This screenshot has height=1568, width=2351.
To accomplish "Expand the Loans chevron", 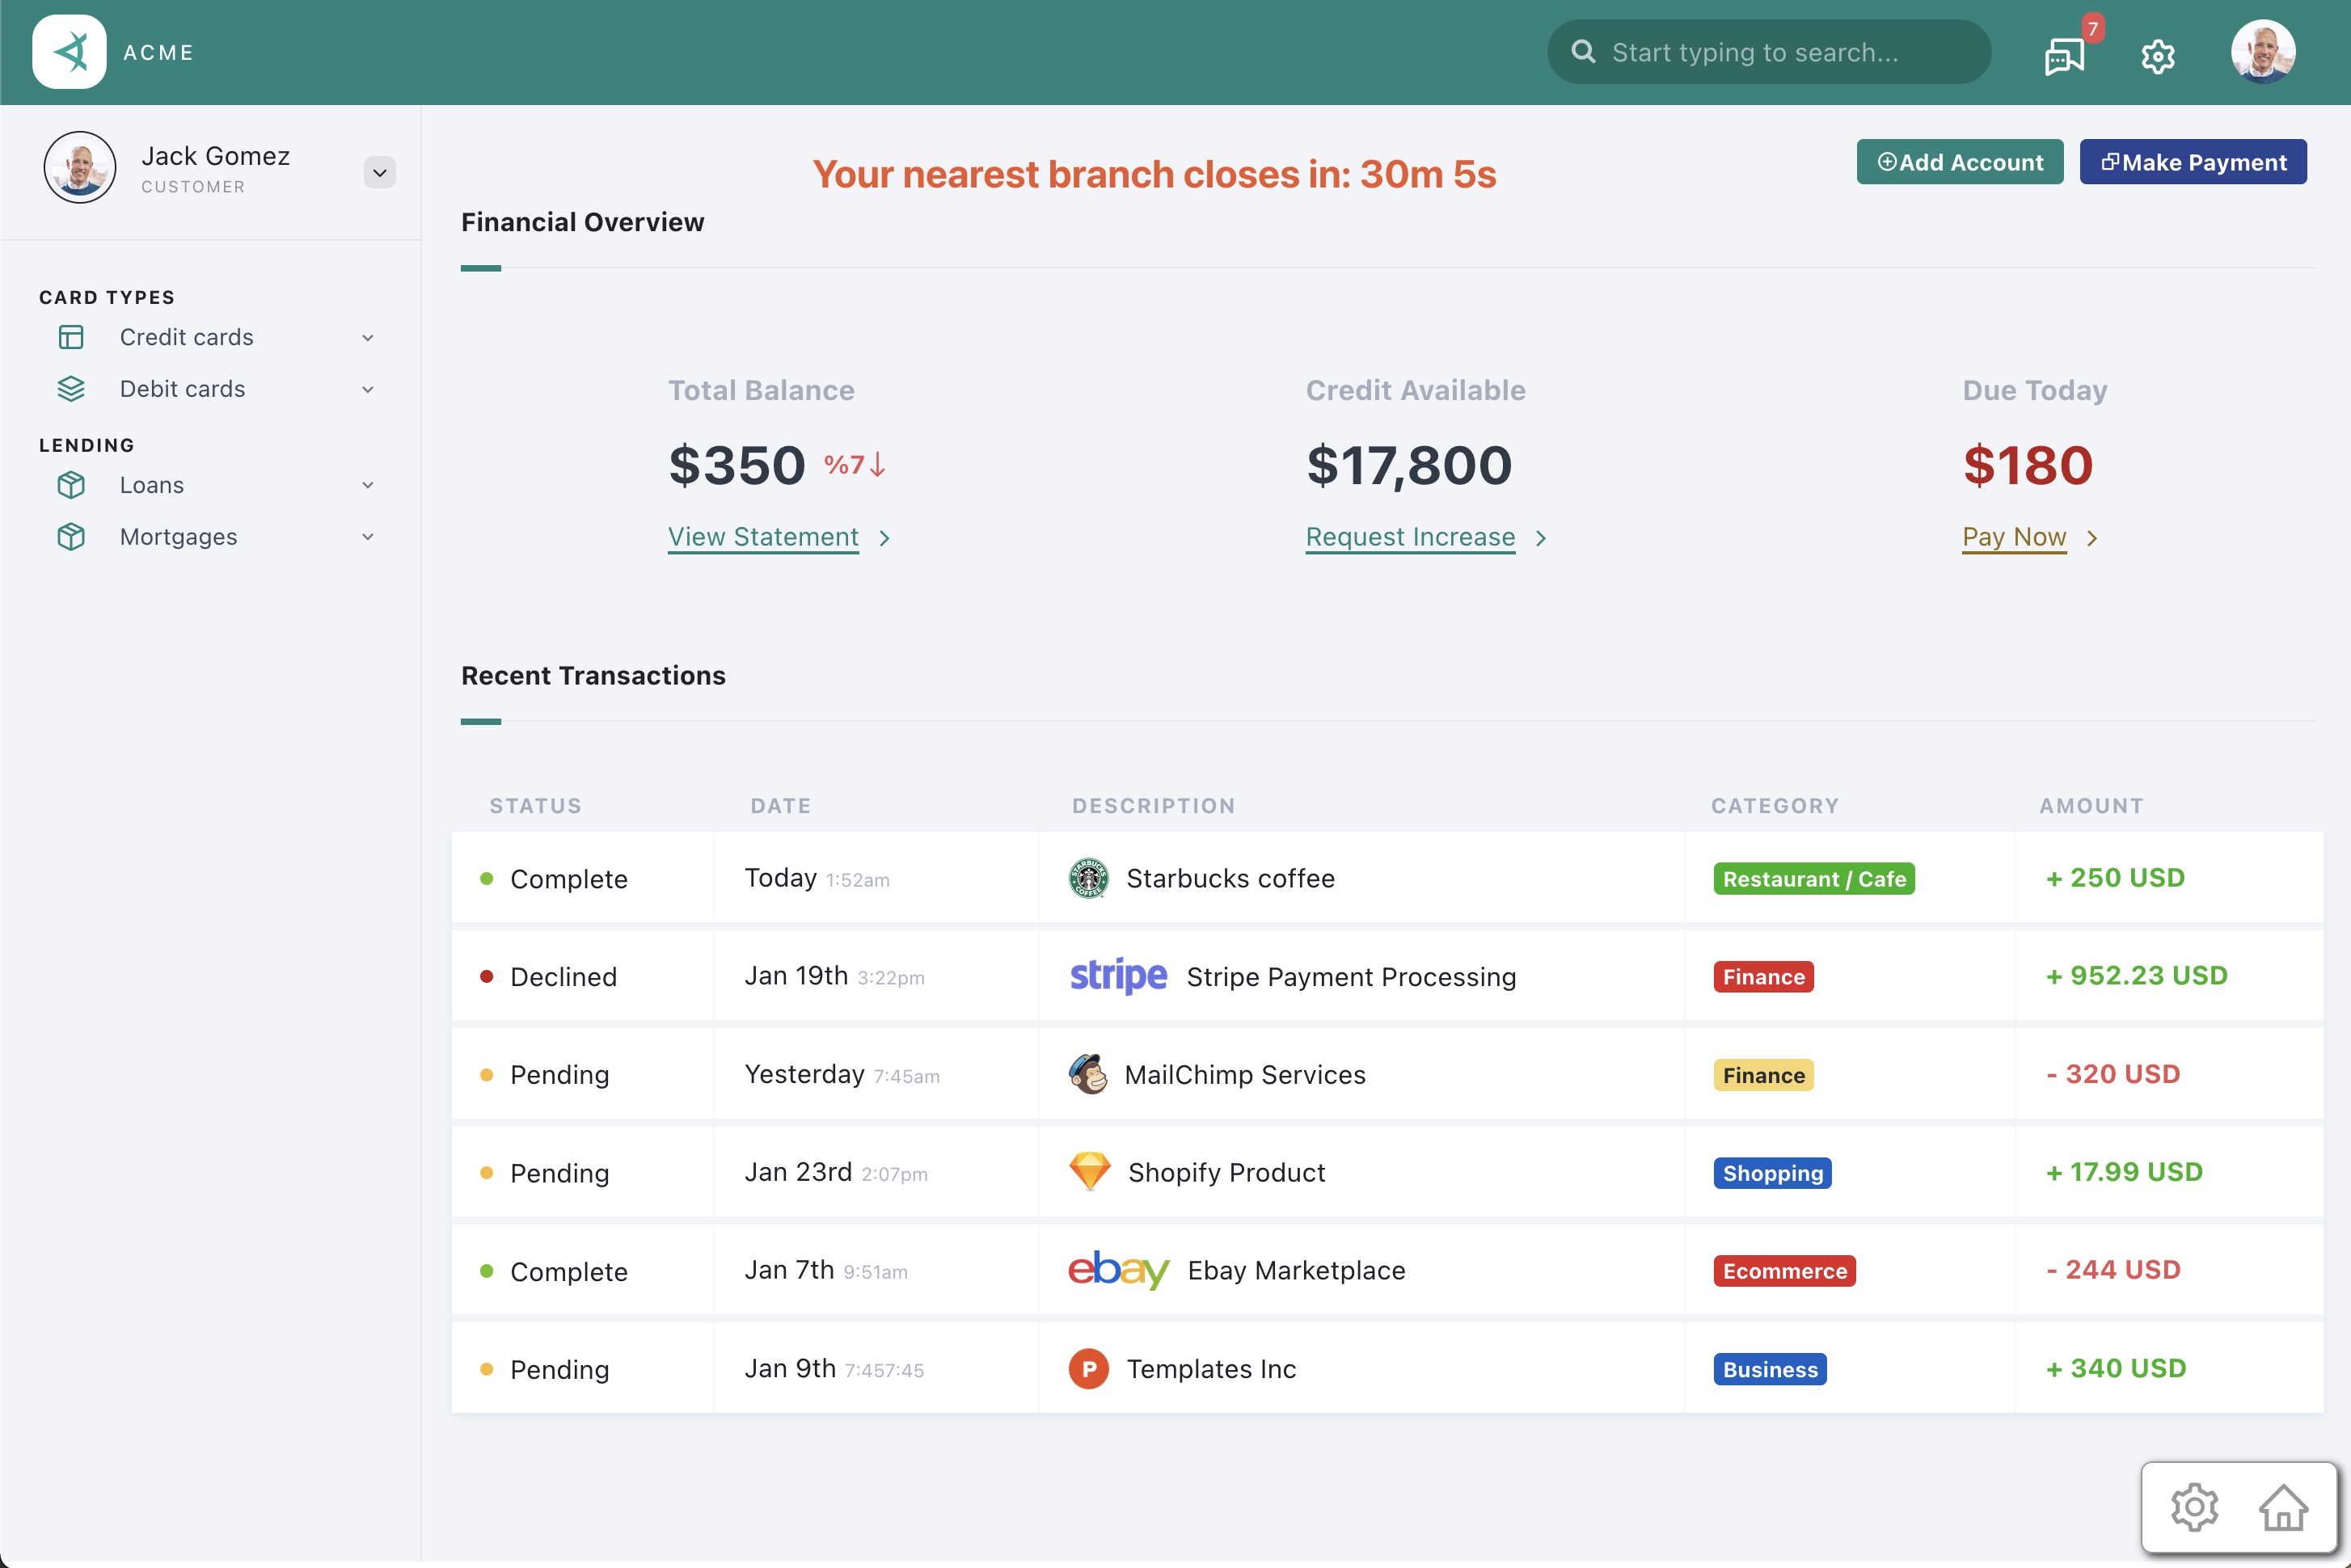I will click(x=368, y=485).
